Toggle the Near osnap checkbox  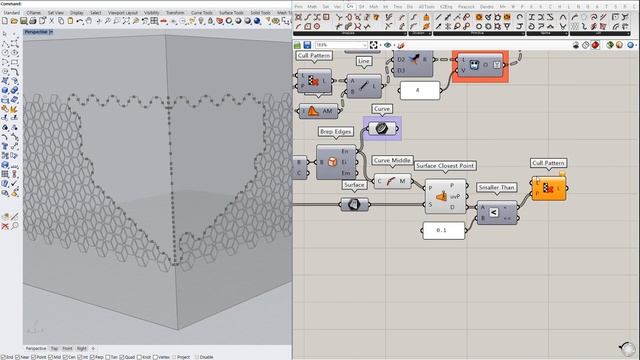pos(17,357)
